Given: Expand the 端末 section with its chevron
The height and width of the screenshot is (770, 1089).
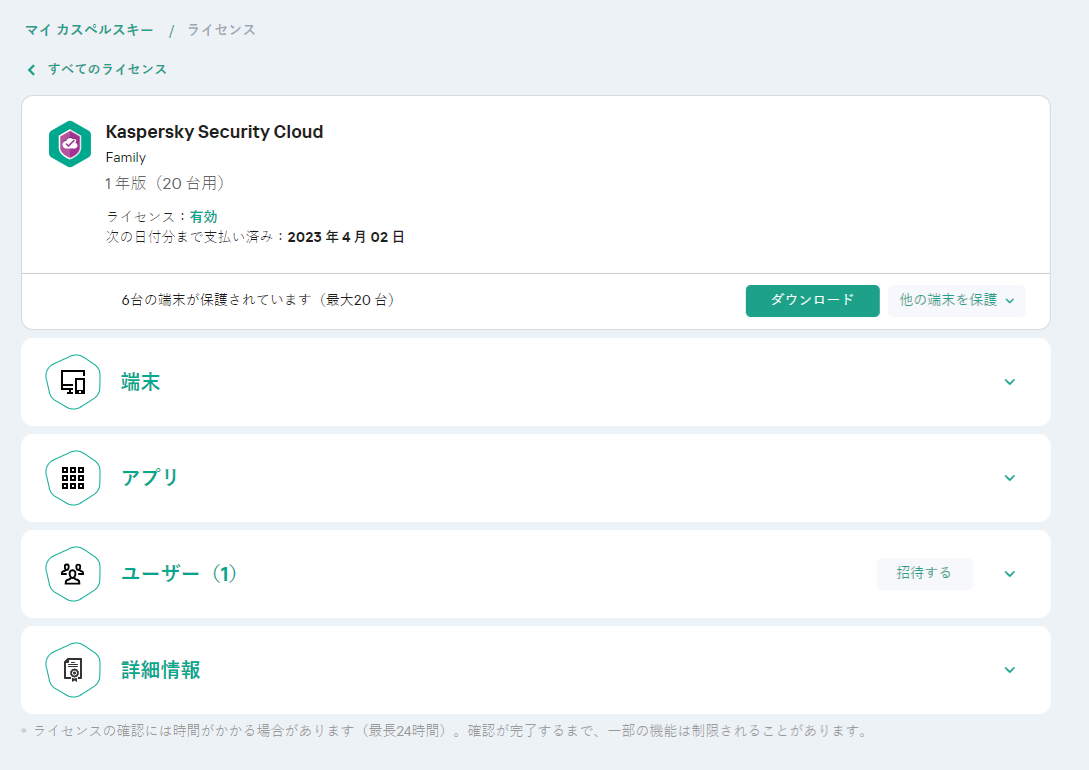Looking at the screenshot, I should click(1009, 382).
